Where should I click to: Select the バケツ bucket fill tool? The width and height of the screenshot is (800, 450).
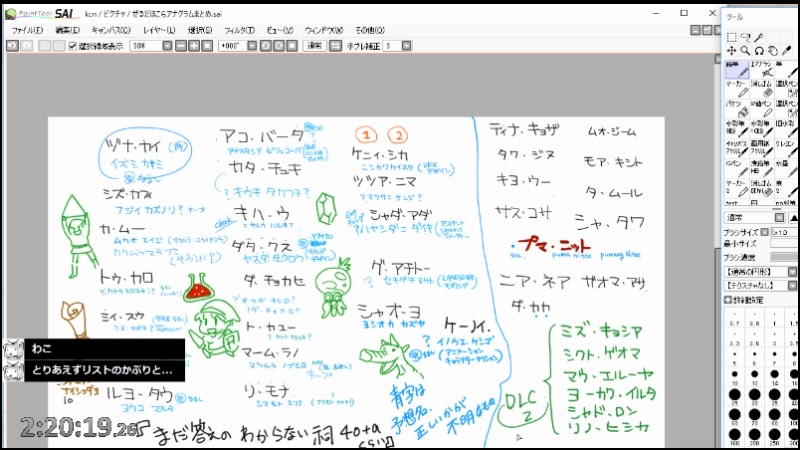[737, 109]
